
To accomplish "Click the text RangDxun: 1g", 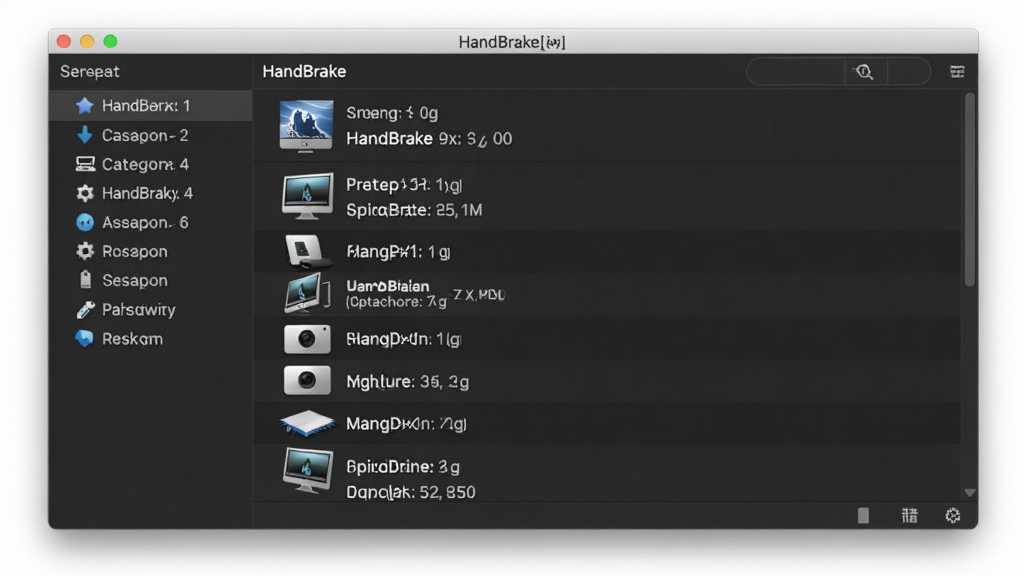I will click(404, 340).
